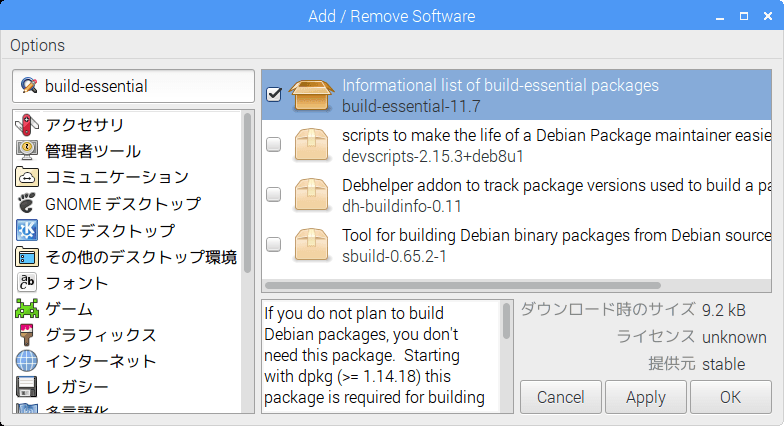The height and width of the screenshot is (426, 784).
Task: Enable the dh-buildinfo-0.11 checkbox
Action: [x=274, y=194]
